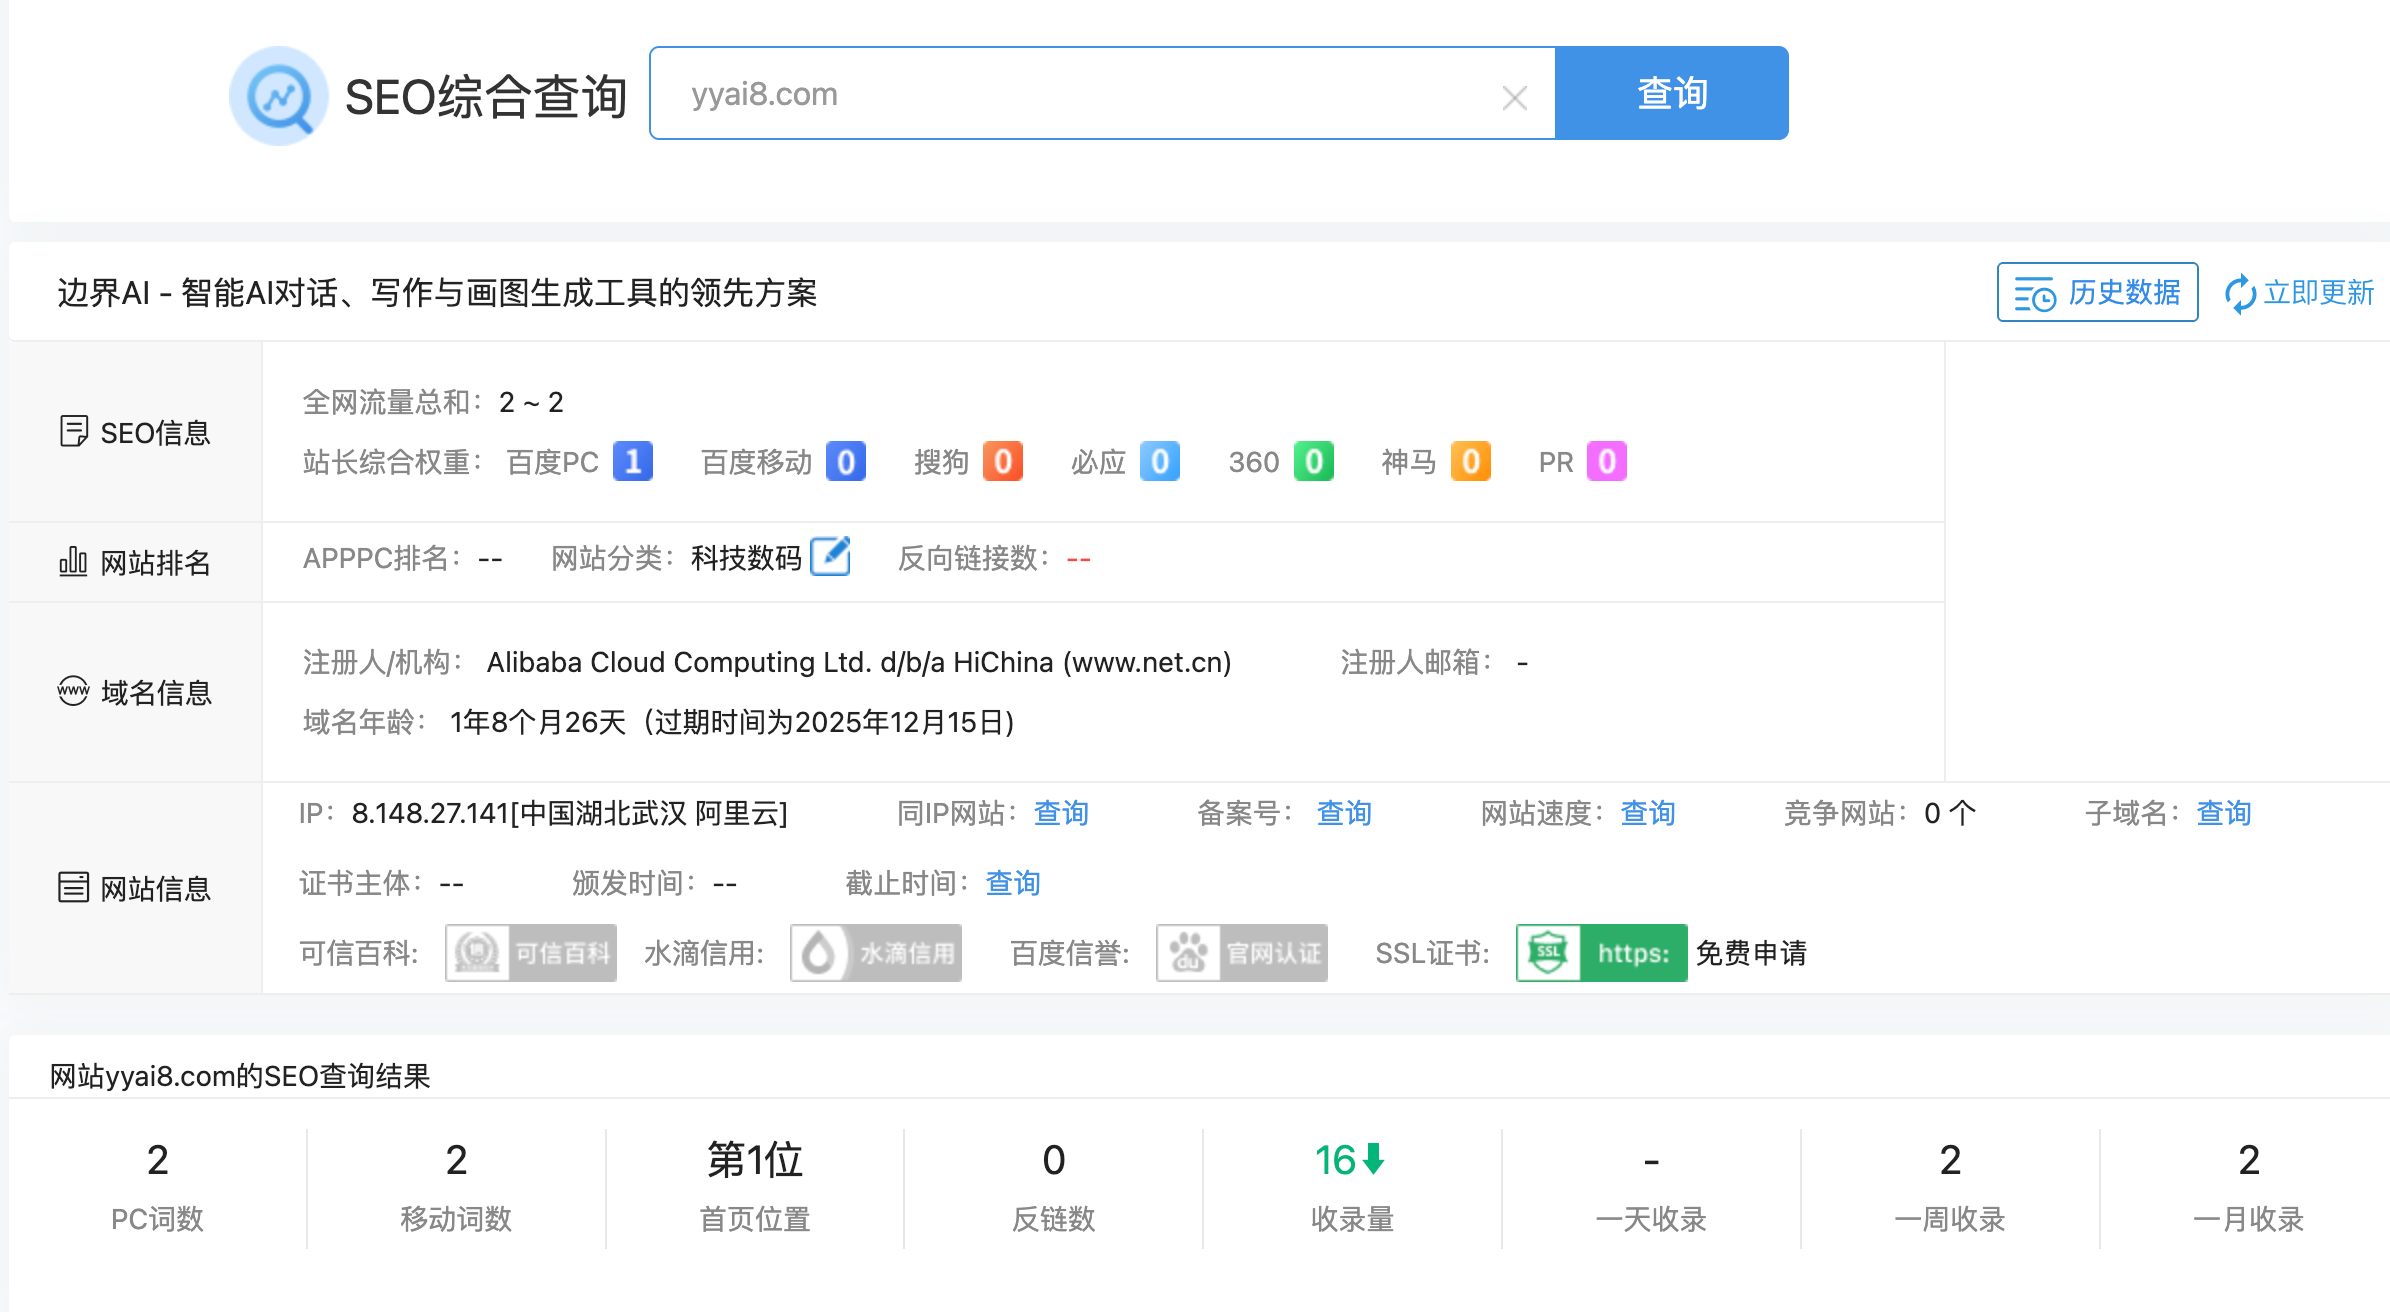Click the 百度PC weight badge 1
The image size is (2390, 1312).
coord(632,462)
